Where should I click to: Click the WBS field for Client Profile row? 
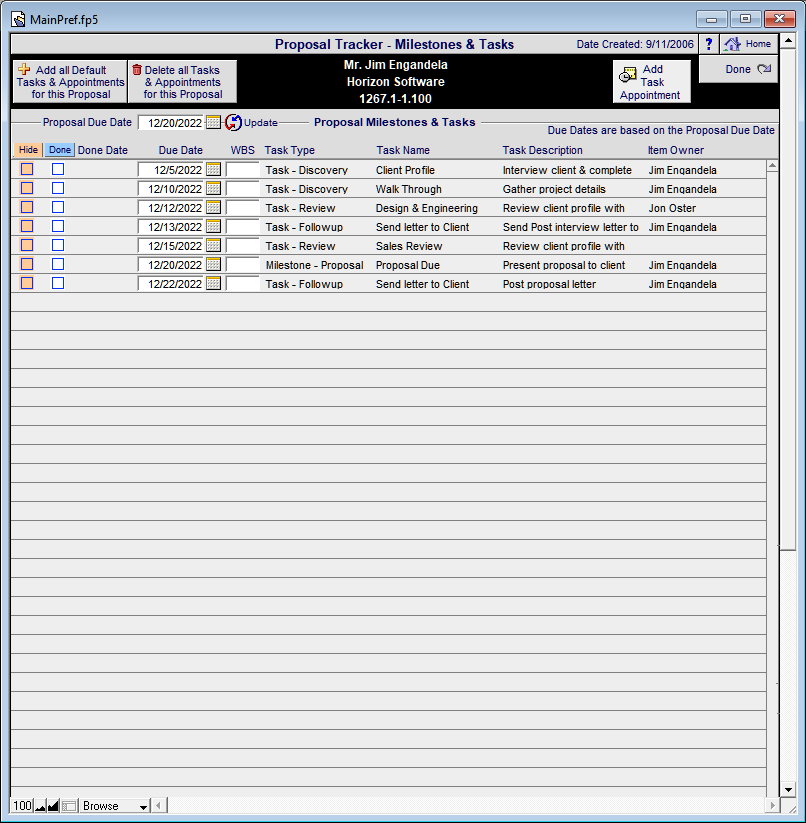[x=243, y=170]
